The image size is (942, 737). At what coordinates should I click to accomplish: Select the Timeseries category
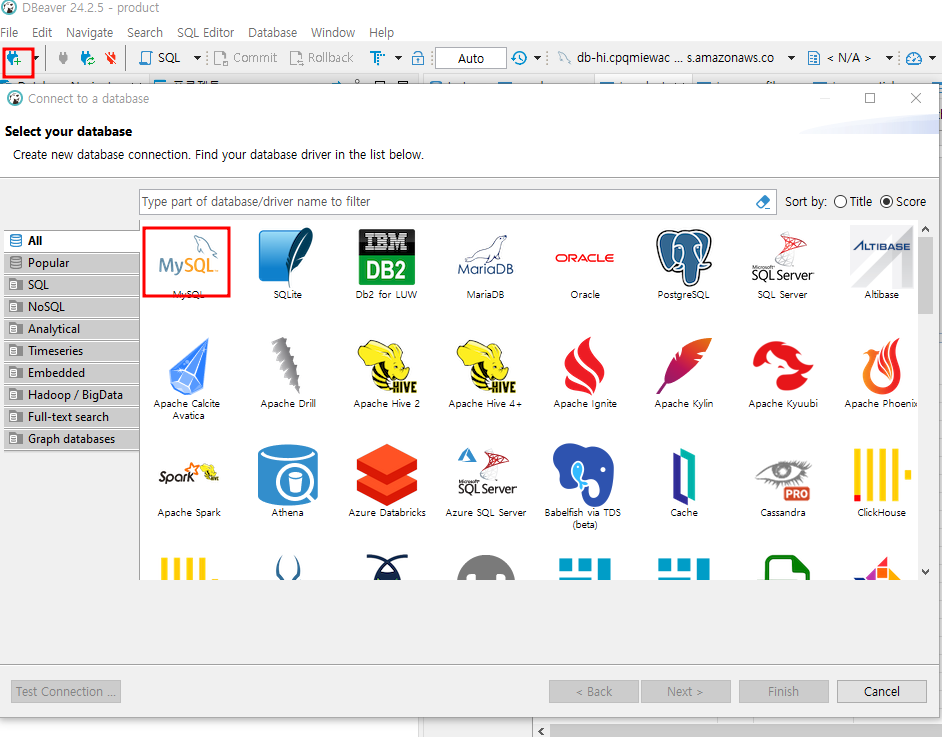point(72,351)
